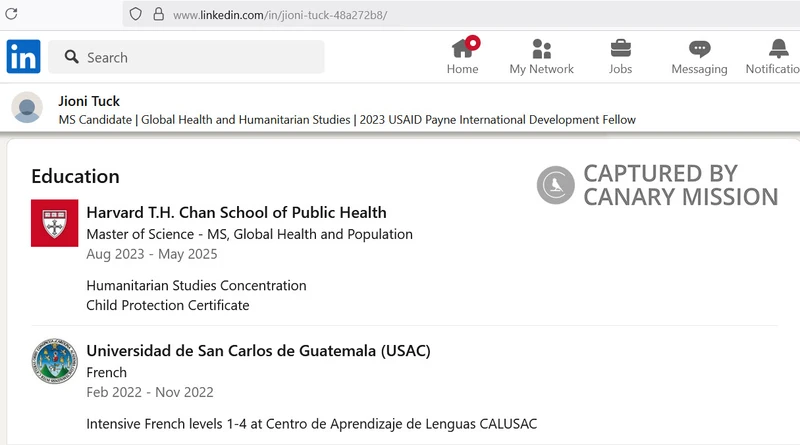The image size is (800, 445).
Task: Click the browser reload icon
Action: pos(12,14)
